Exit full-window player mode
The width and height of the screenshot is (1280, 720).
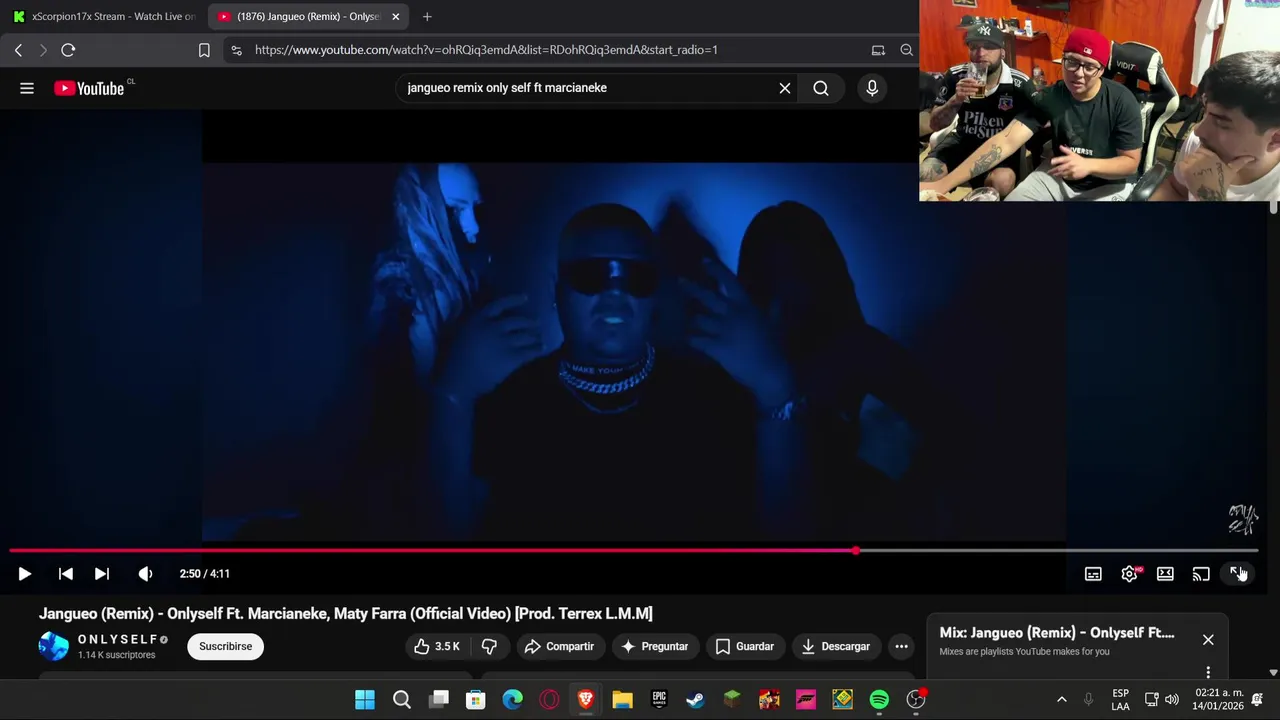coord(1237,574)
